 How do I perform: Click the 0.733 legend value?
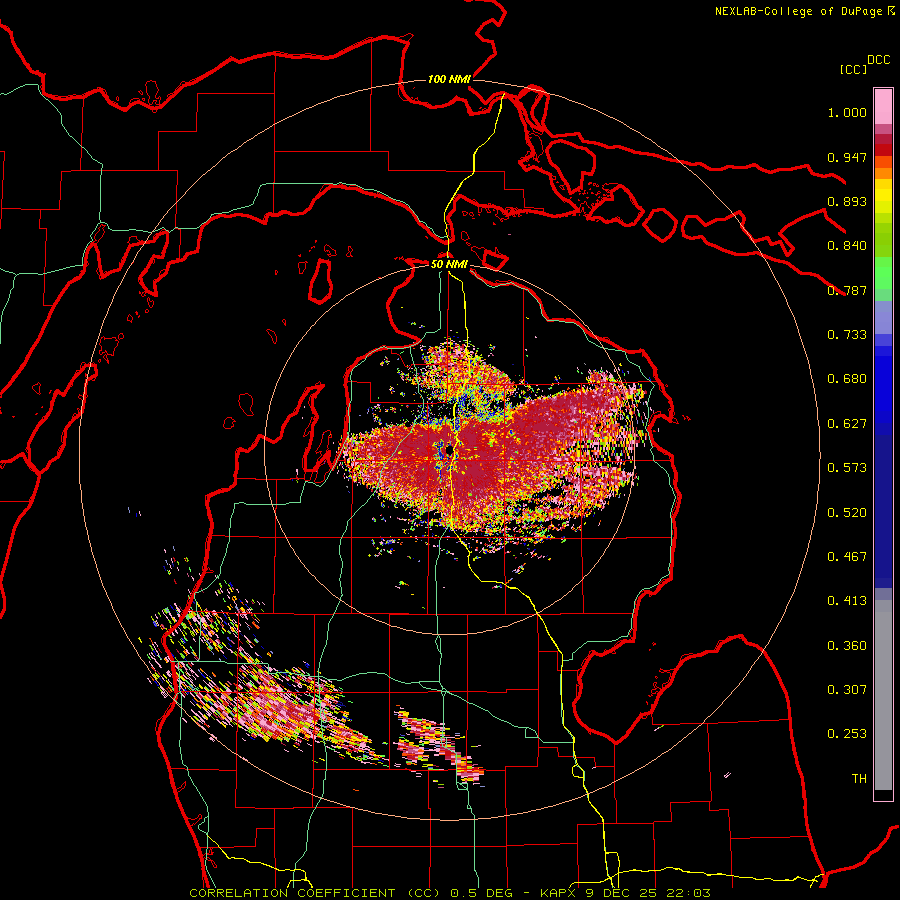pos(847,335)
